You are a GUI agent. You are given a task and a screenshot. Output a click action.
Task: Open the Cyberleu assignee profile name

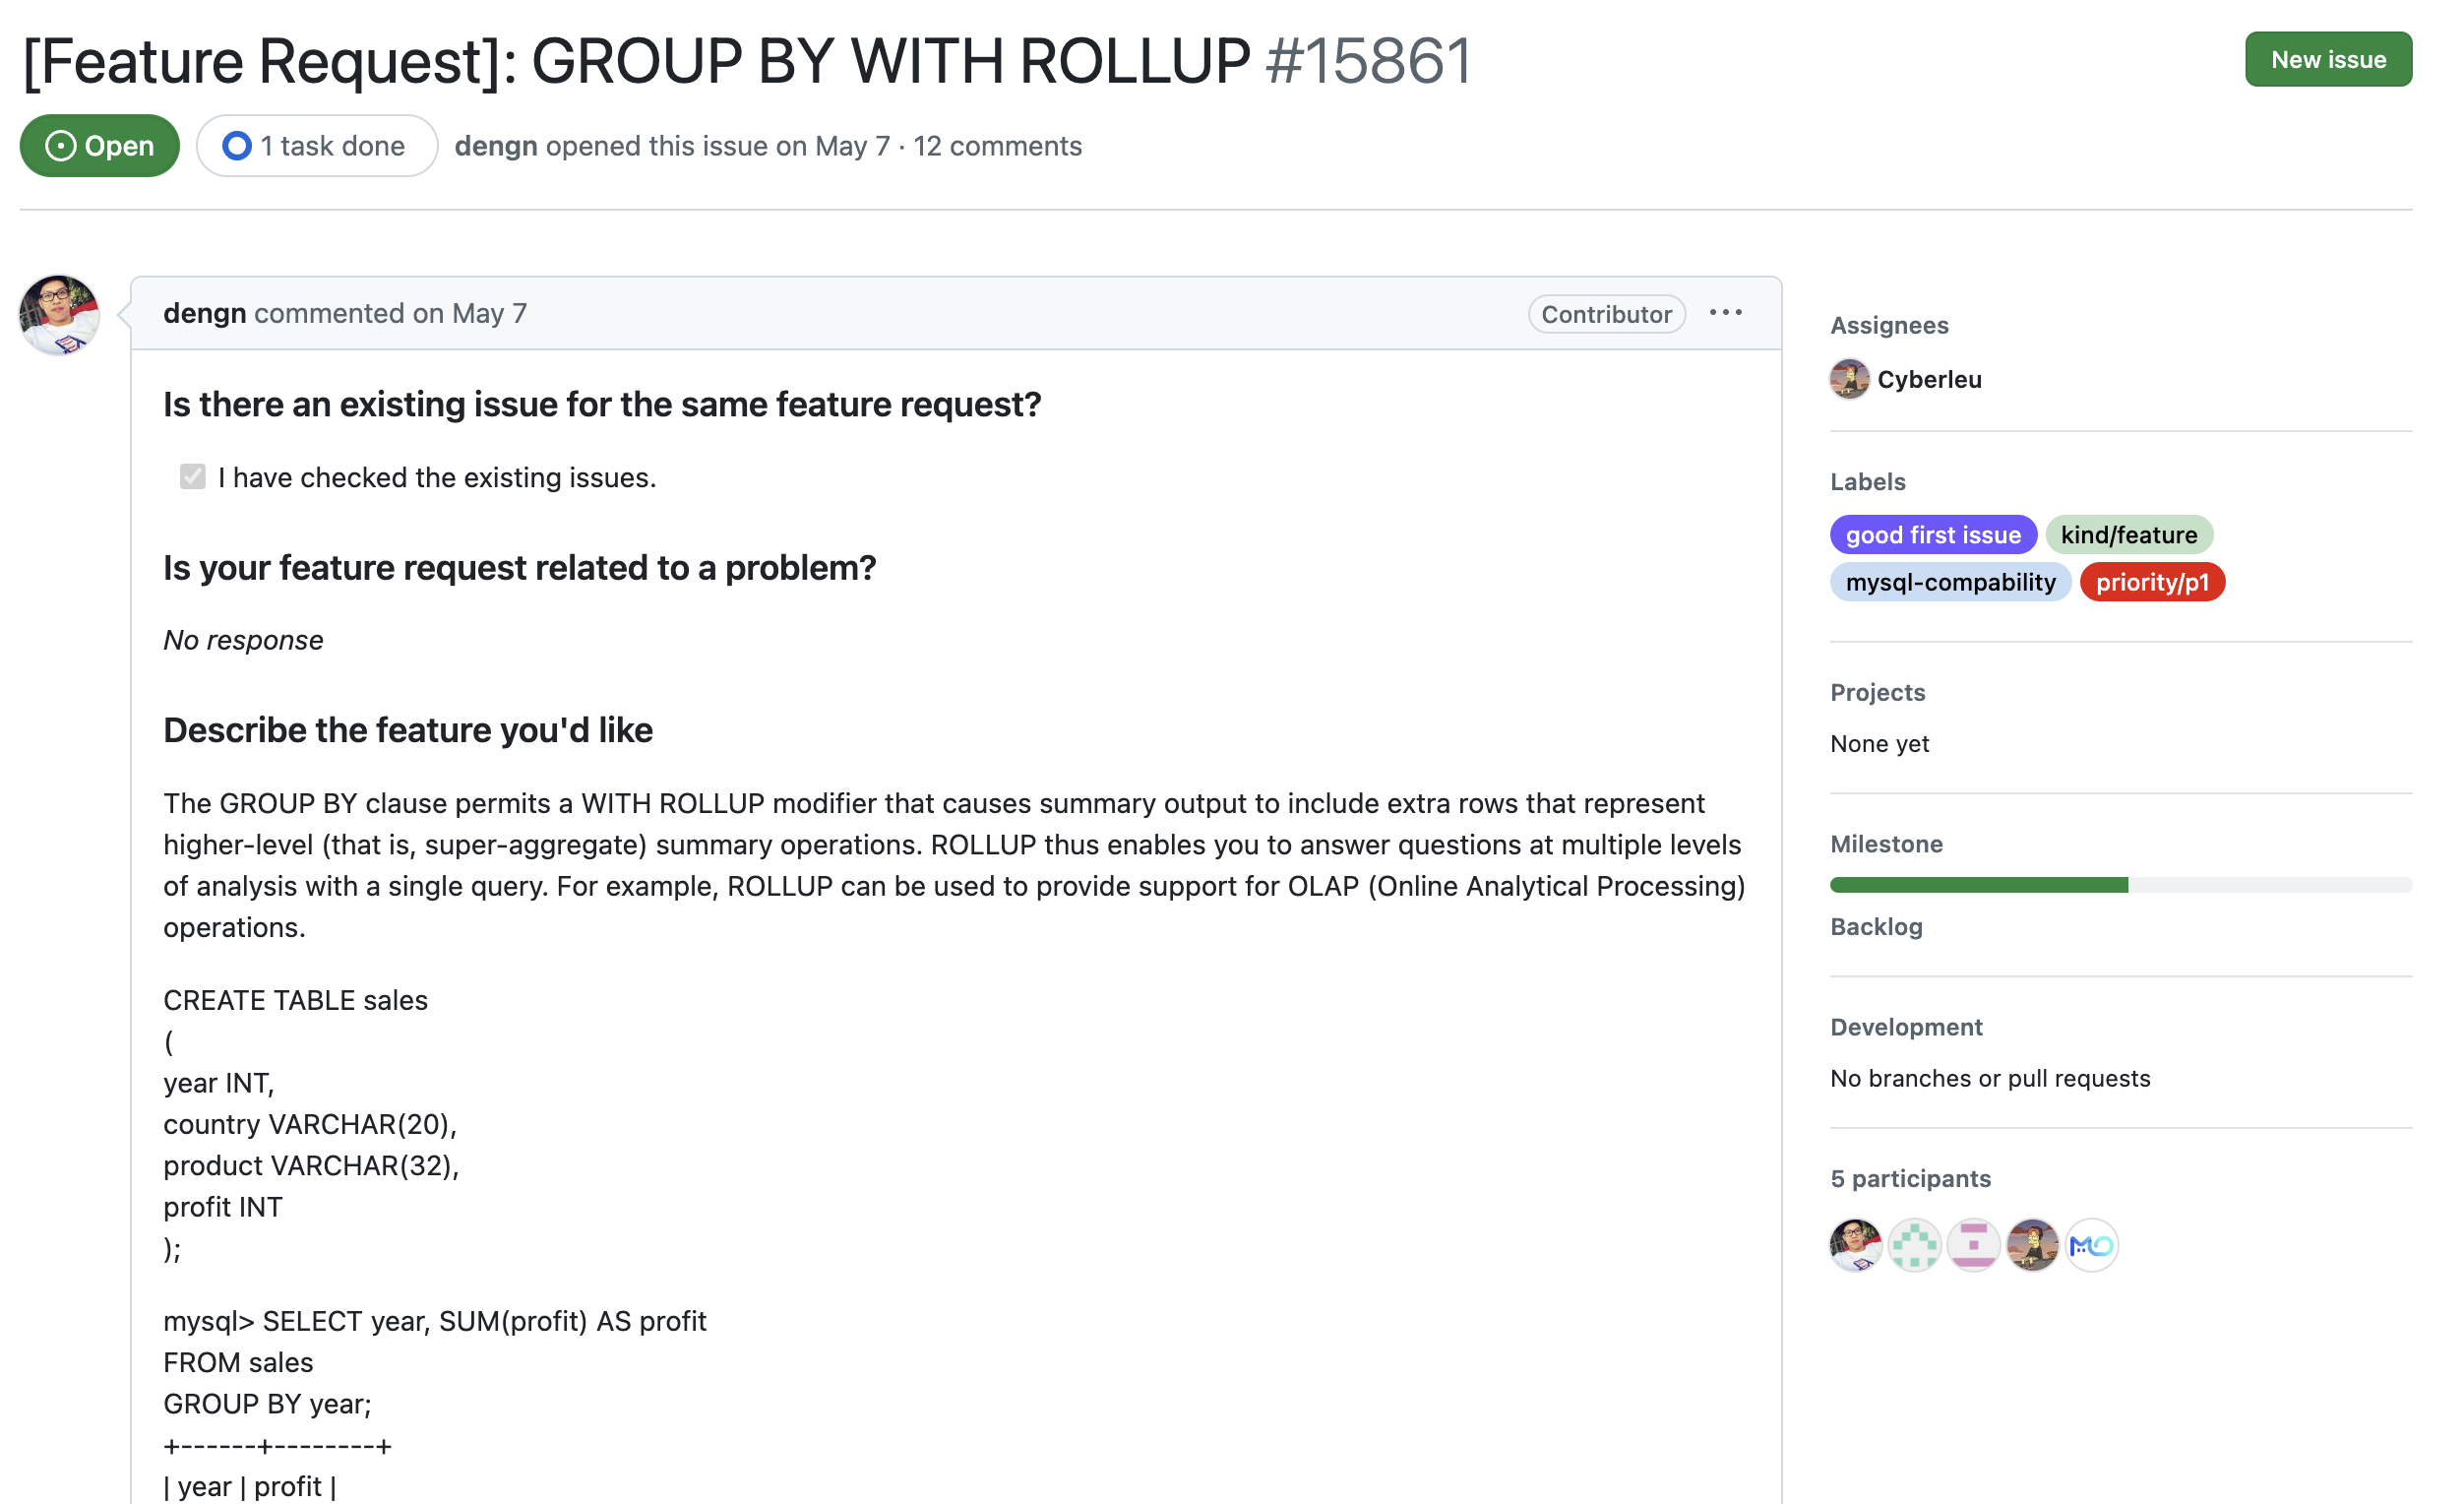coord(1929,379)
